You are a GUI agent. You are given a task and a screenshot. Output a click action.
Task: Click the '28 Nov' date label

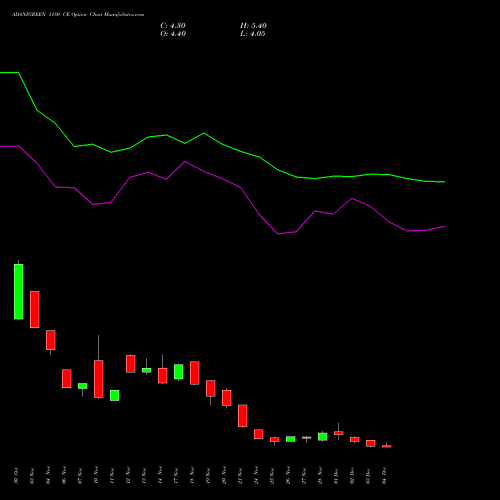coord(320,476)
